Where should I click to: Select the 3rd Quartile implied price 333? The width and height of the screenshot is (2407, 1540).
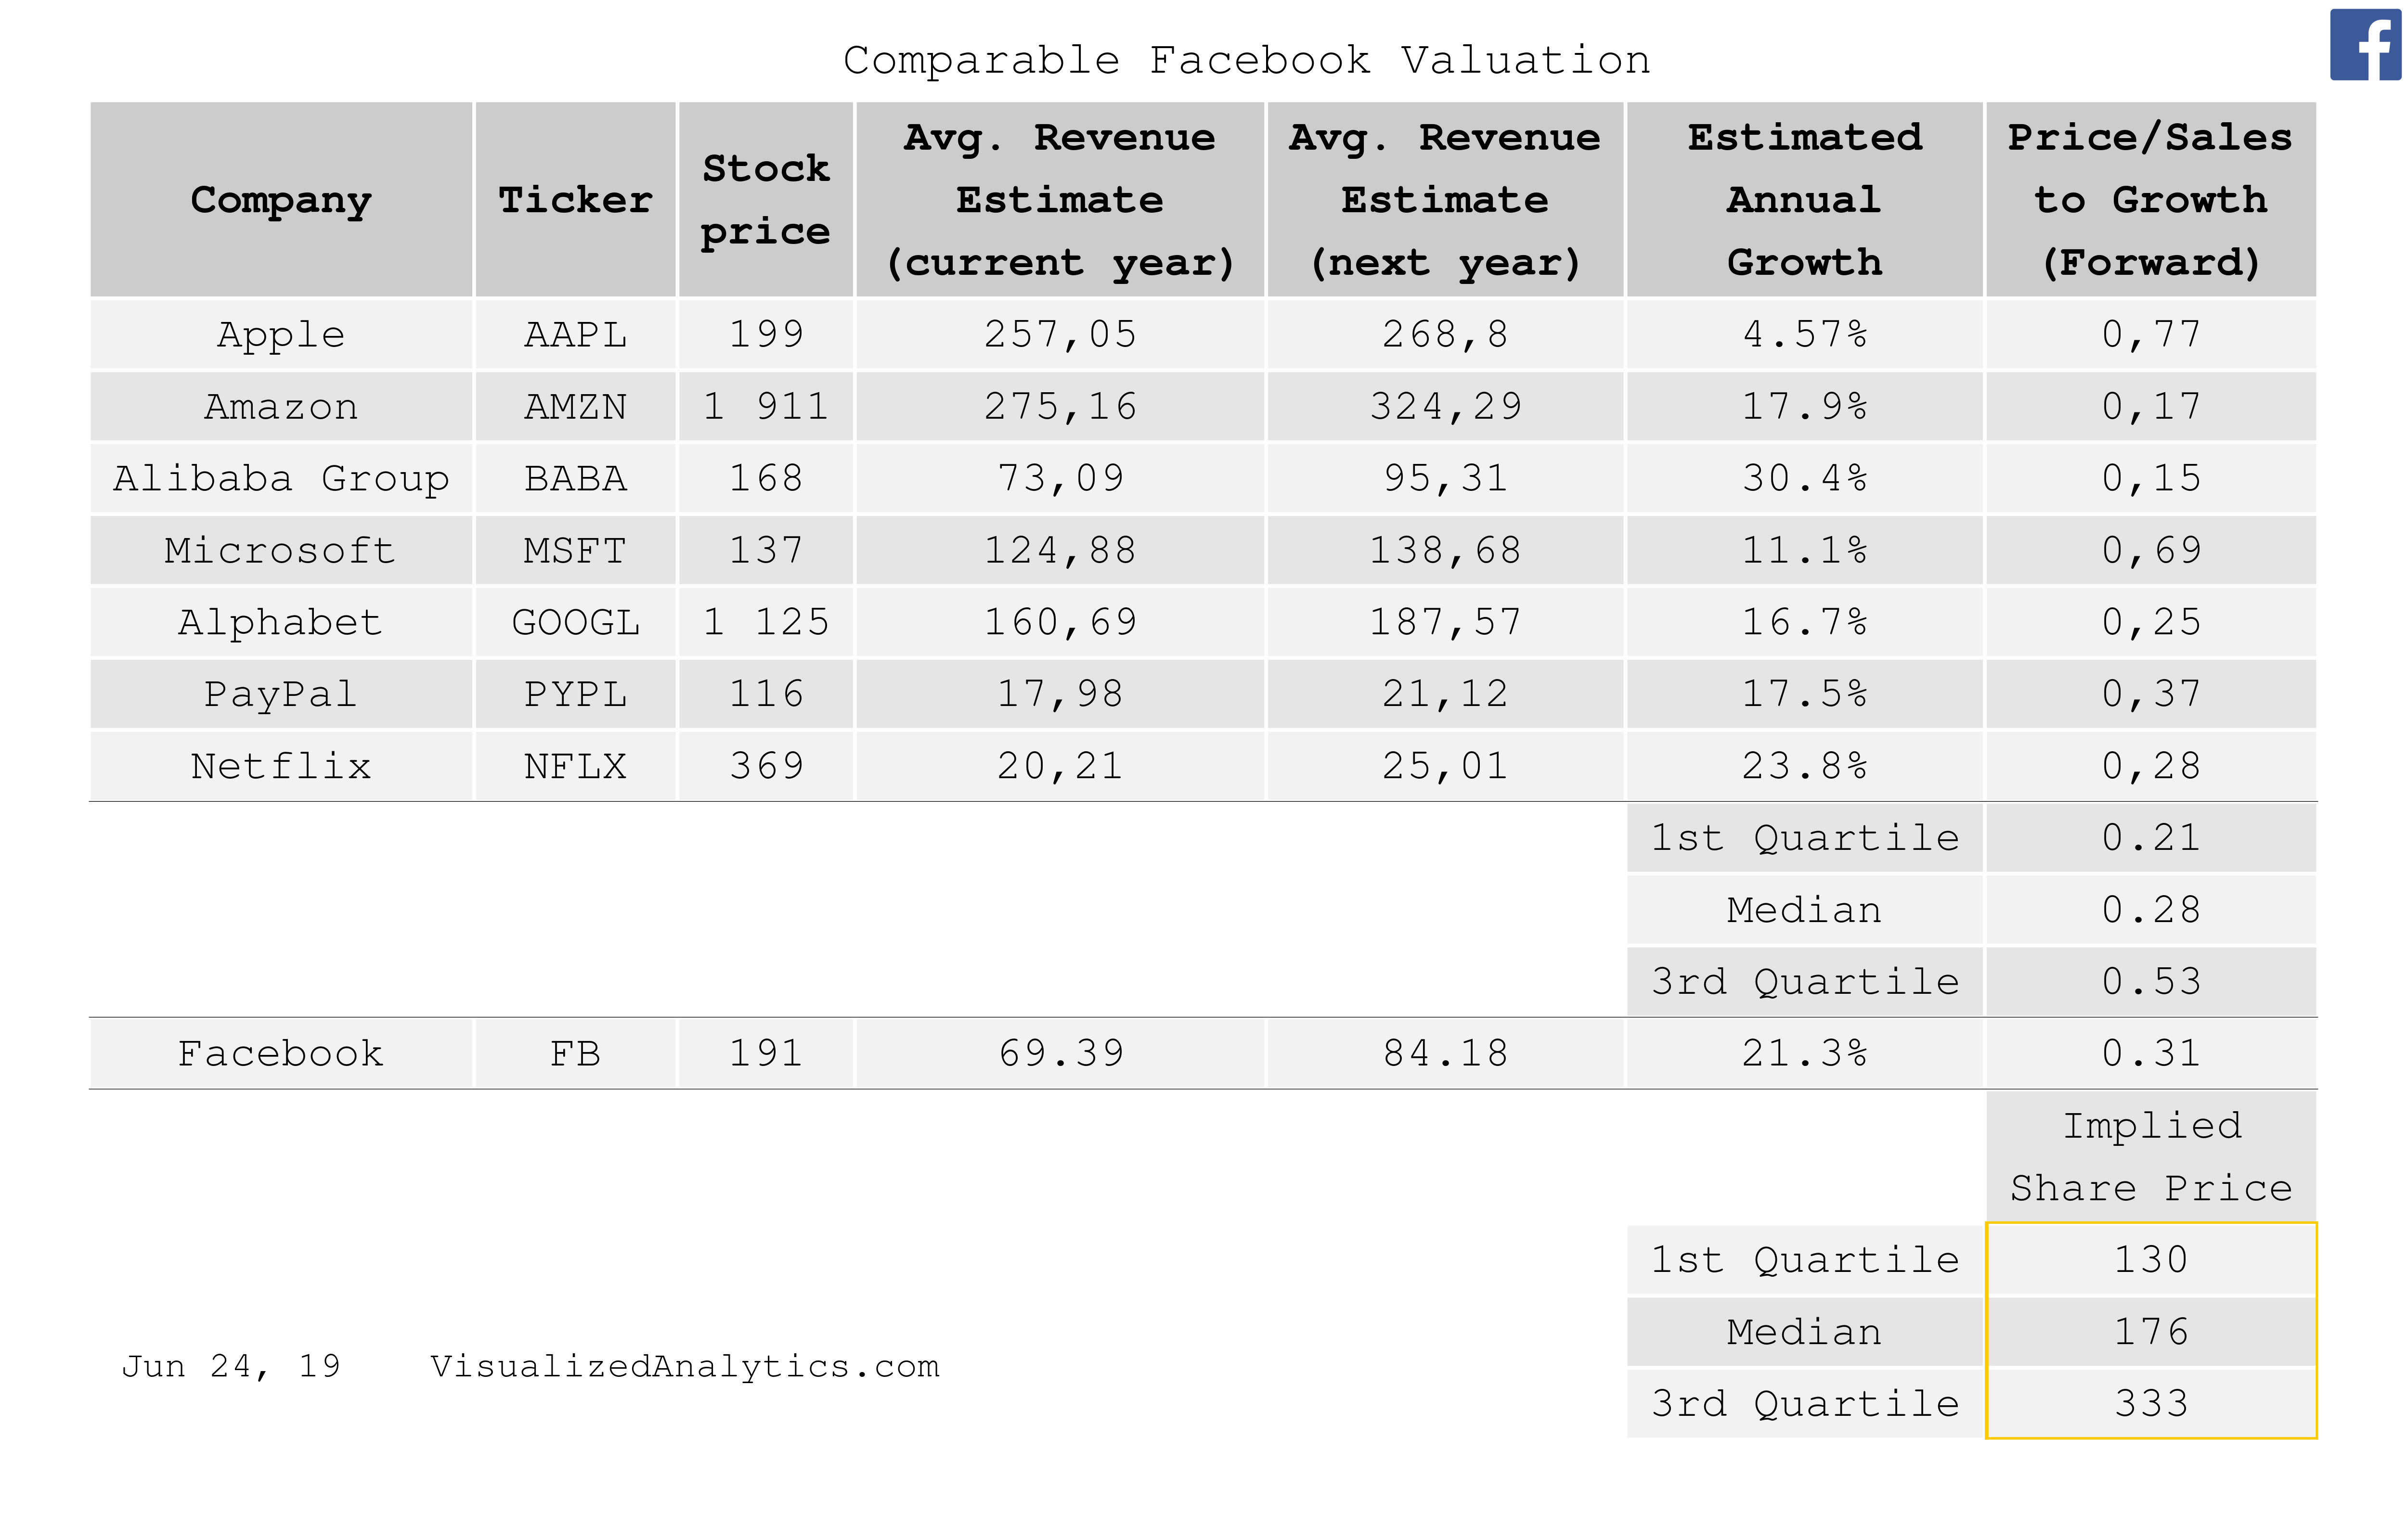click(x=2150, y=1404)
